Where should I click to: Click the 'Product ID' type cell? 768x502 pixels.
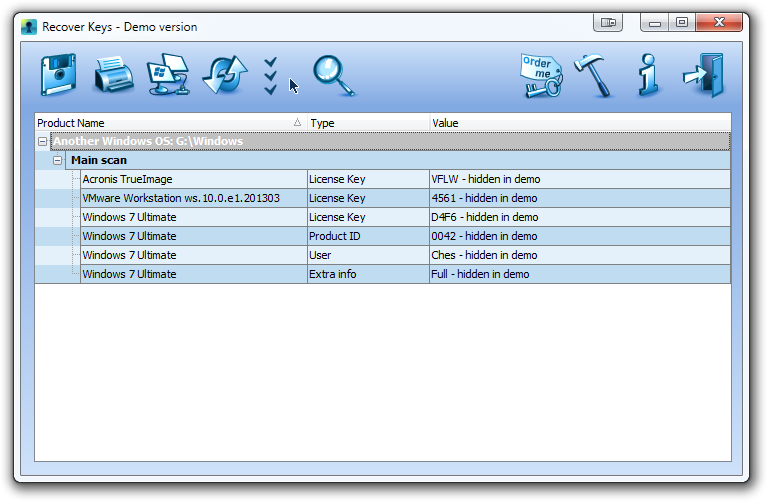pos(368,237)
